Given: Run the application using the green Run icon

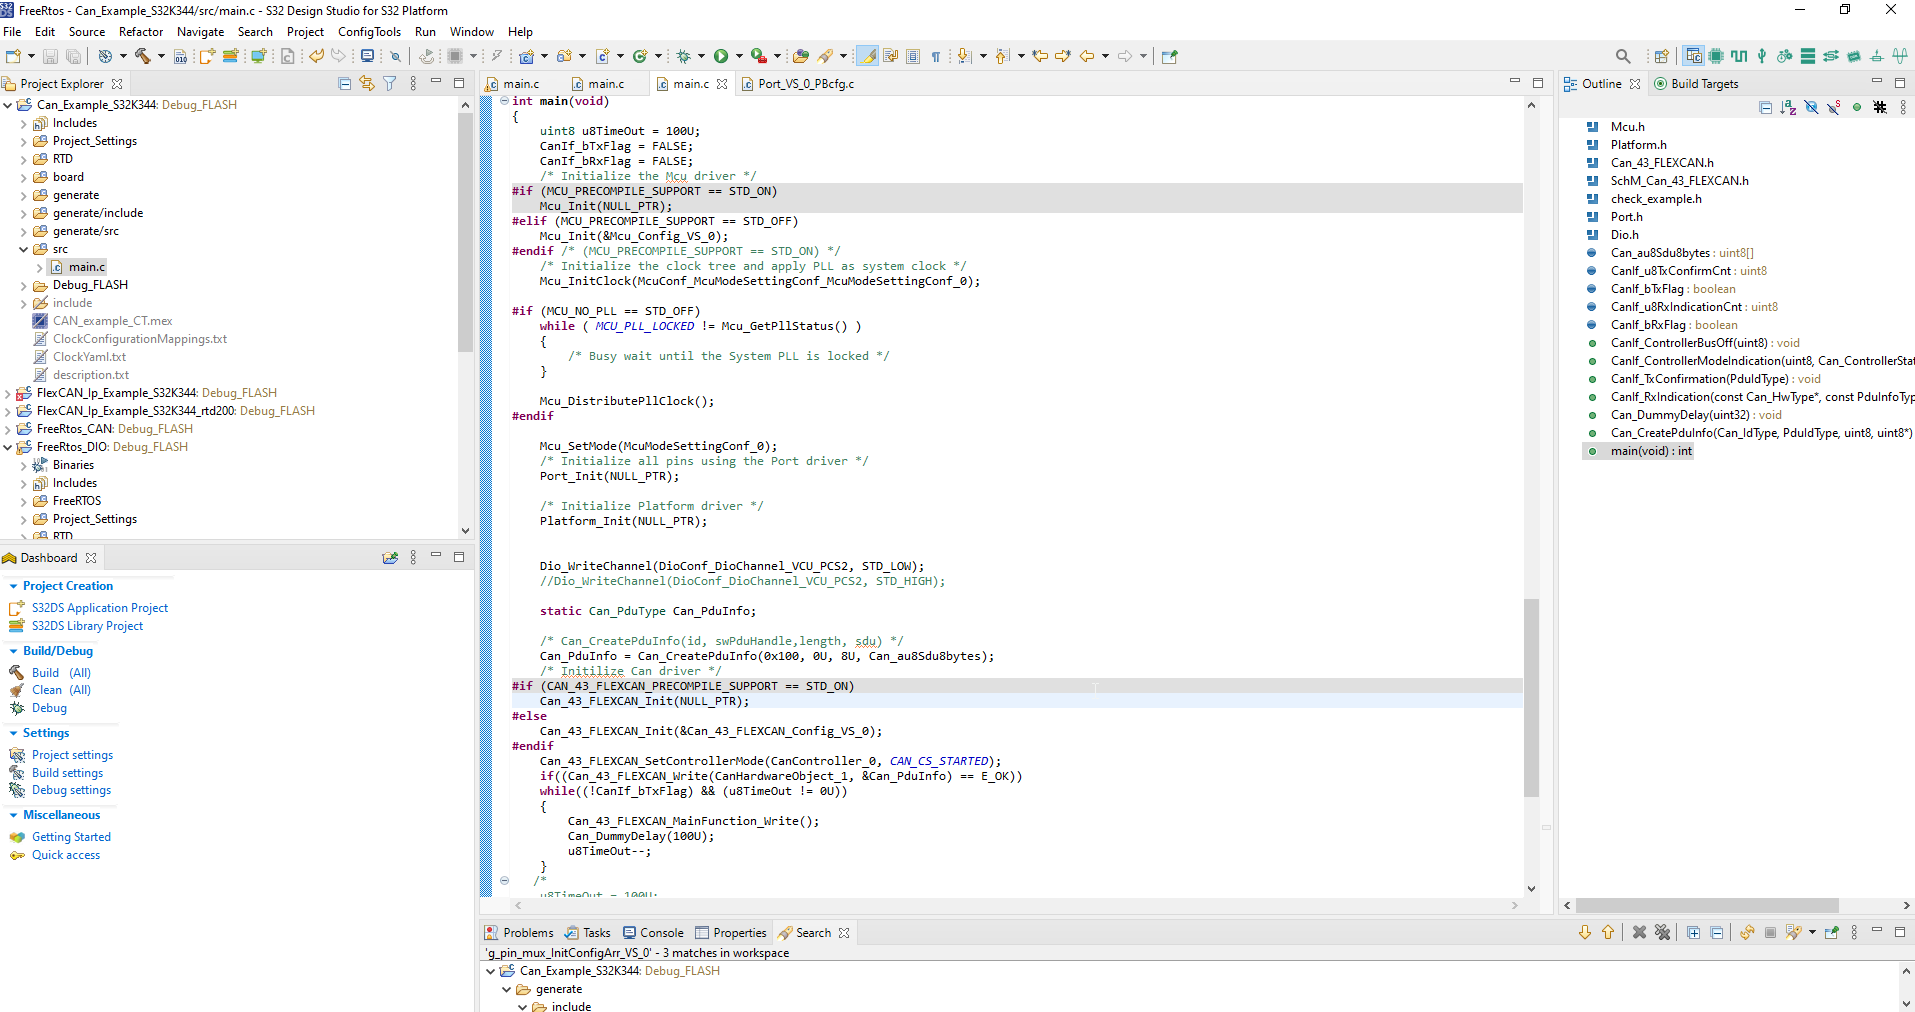Looking at the screenshot, I should (722, 56).
